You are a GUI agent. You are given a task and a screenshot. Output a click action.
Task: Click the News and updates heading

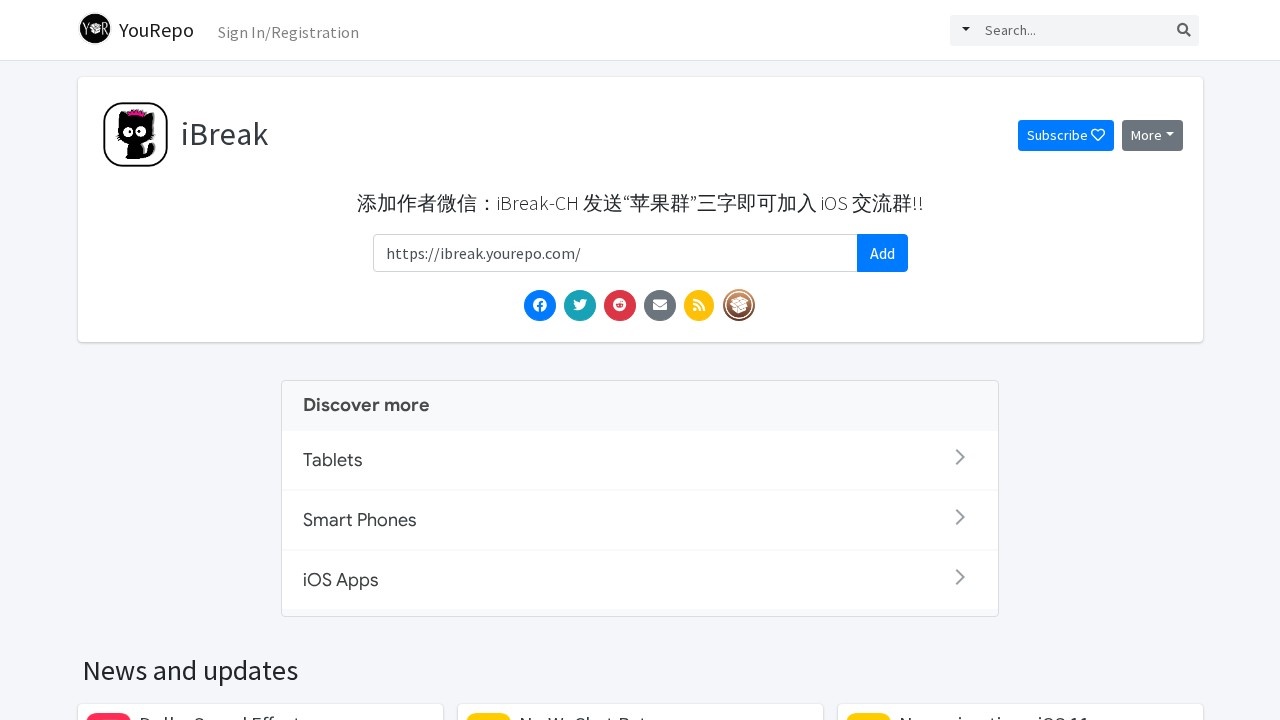click(x=190, y=670)
